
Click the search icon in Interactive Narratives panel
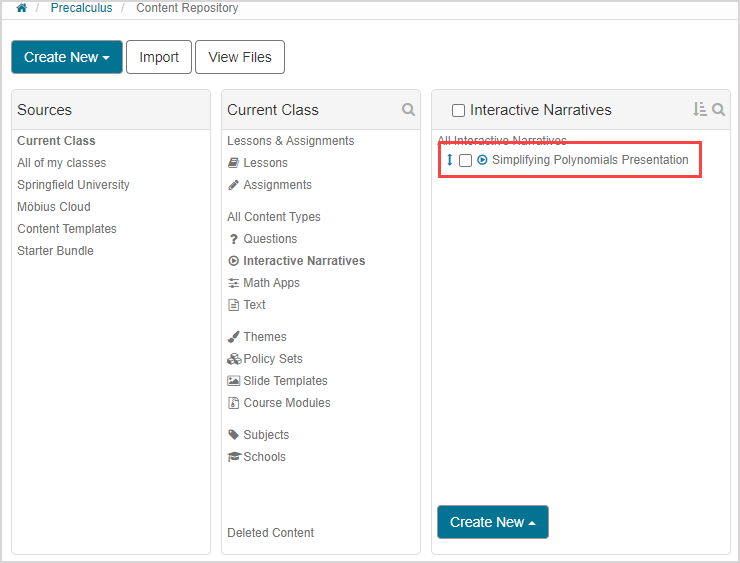[x=718, y=110]
